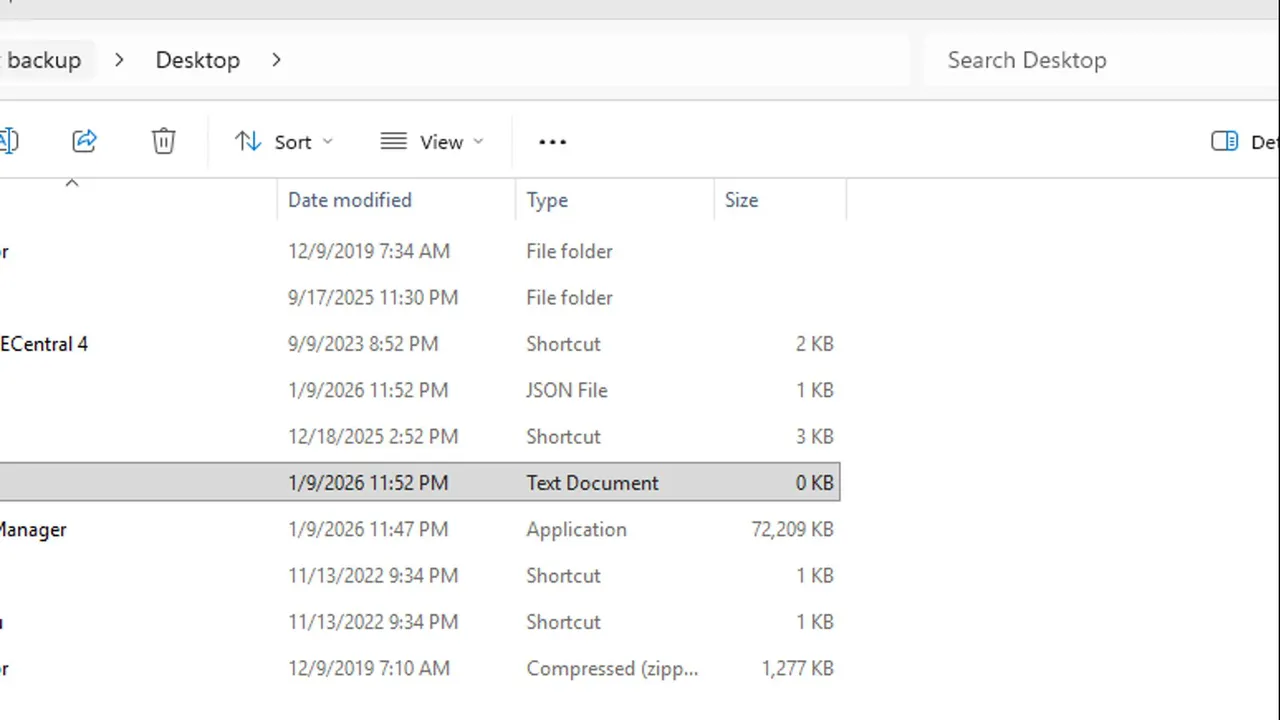Image resolution: width=1280 pixels, height=720 pixels.
Task: Click the Delete trash can icon
Action: pyautogui.click(x=164, y=141)
